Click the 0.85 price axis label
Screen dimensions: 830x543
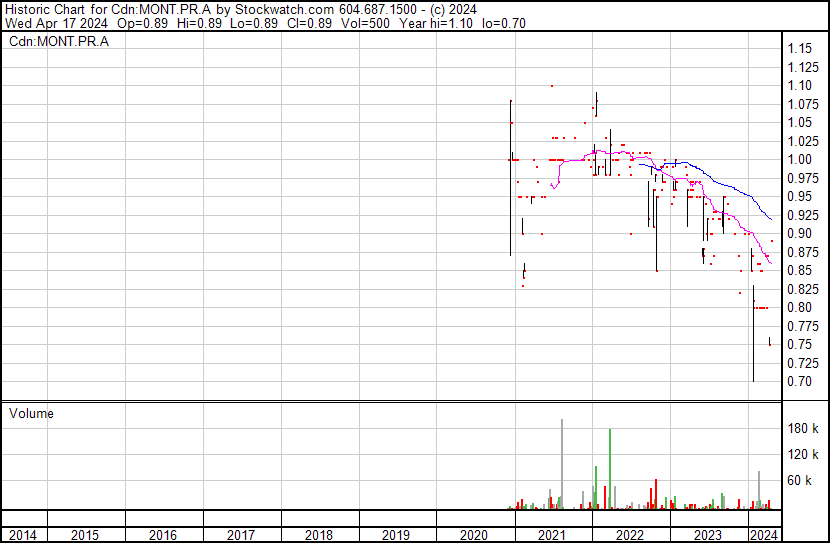click(x=799, y=270)
